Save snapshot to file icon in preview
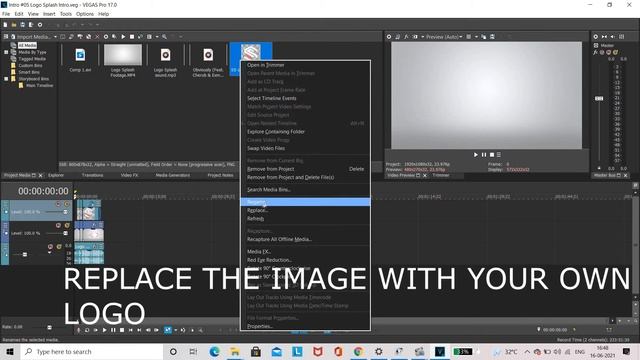The width and height of the screenshot is (640, 360). point(492,37)
